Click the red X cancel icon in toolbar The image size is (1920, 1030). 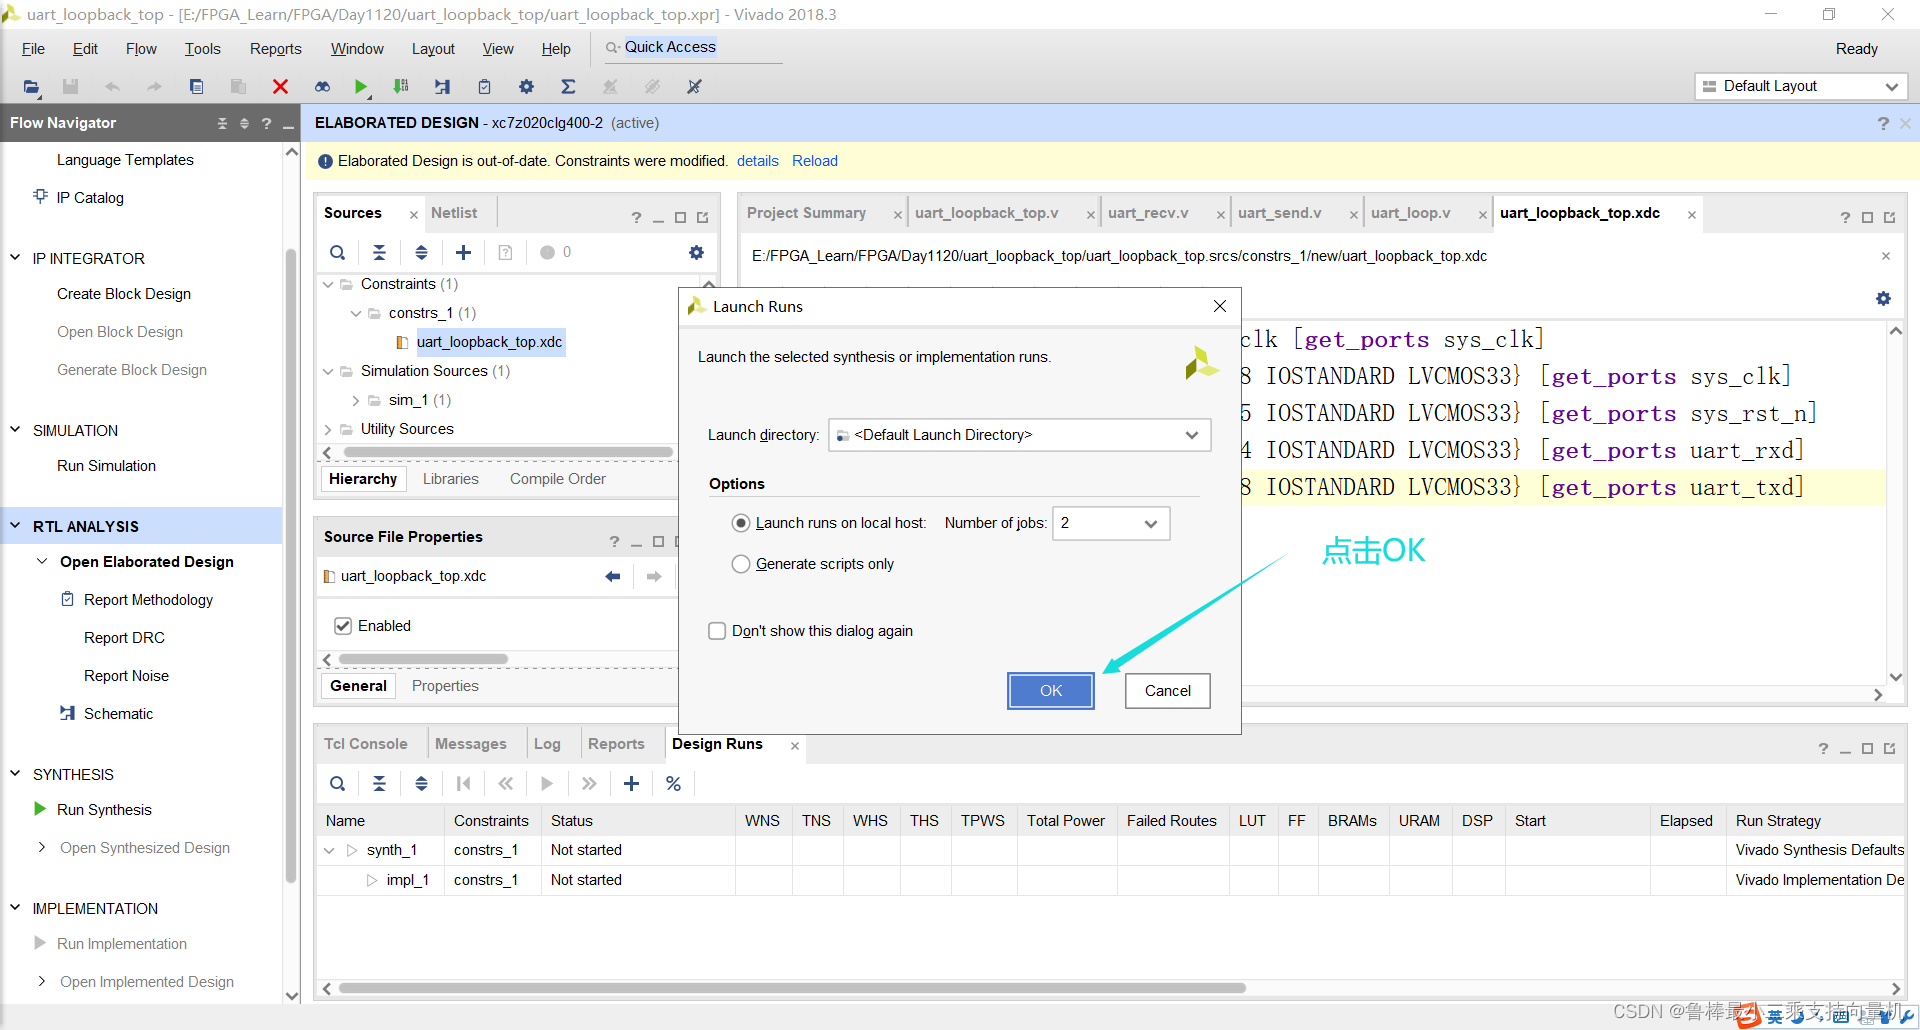click(281, 87)
